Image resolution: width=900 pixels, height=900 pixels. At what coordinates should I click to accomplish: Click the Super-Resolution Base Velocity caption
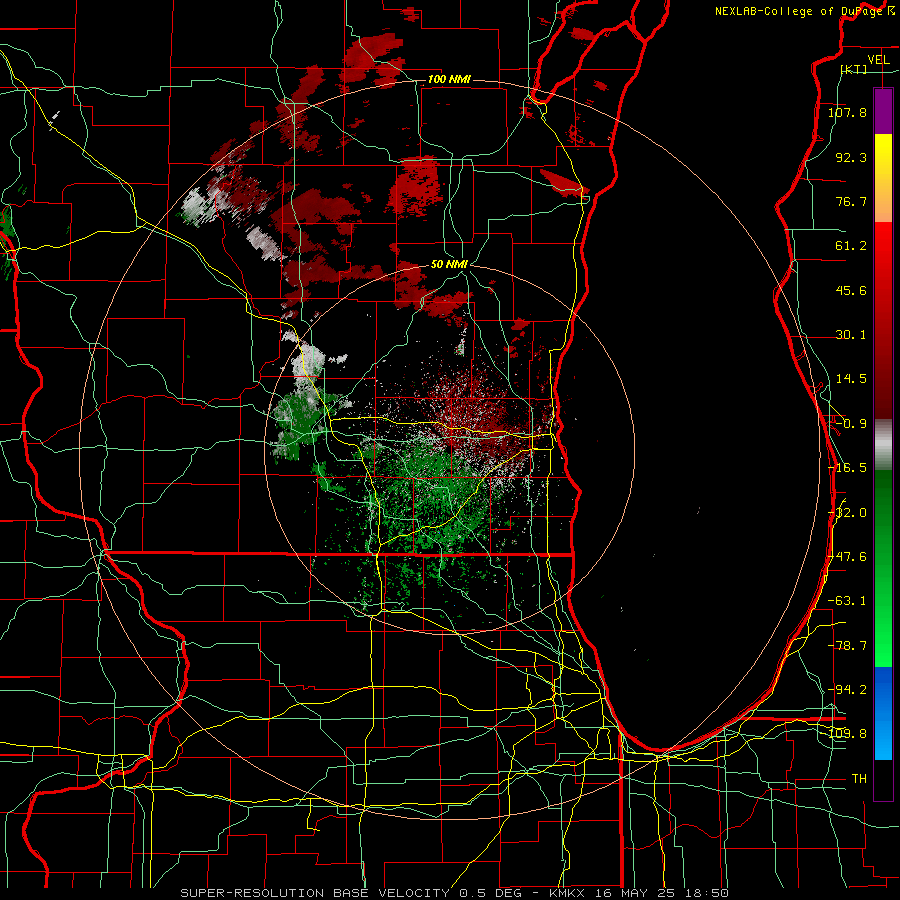click(455, 893)
